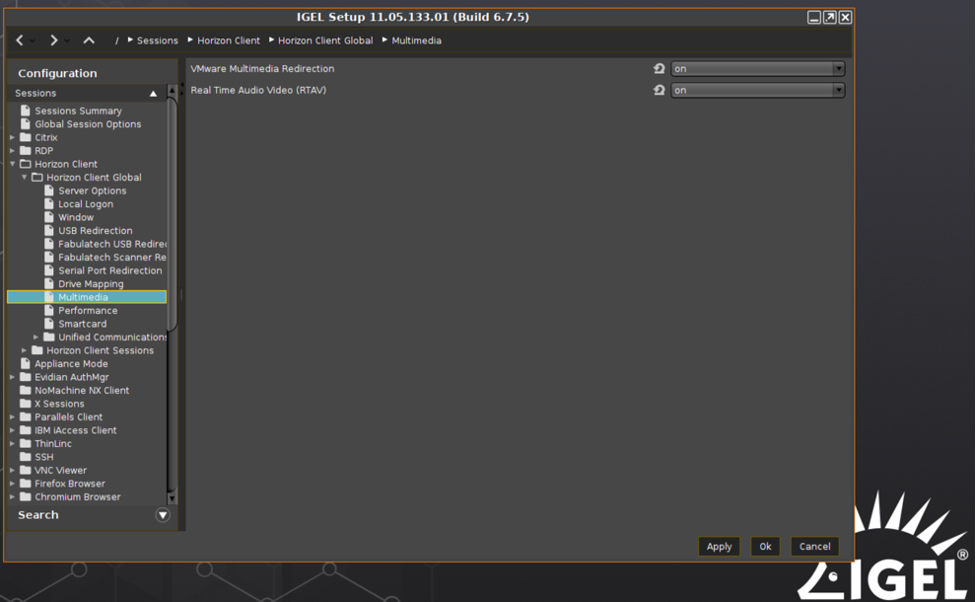This screenshot has width=977, height=602.
Task: Select Drive Mapping in the tree
Action: (x=90, y=284)
